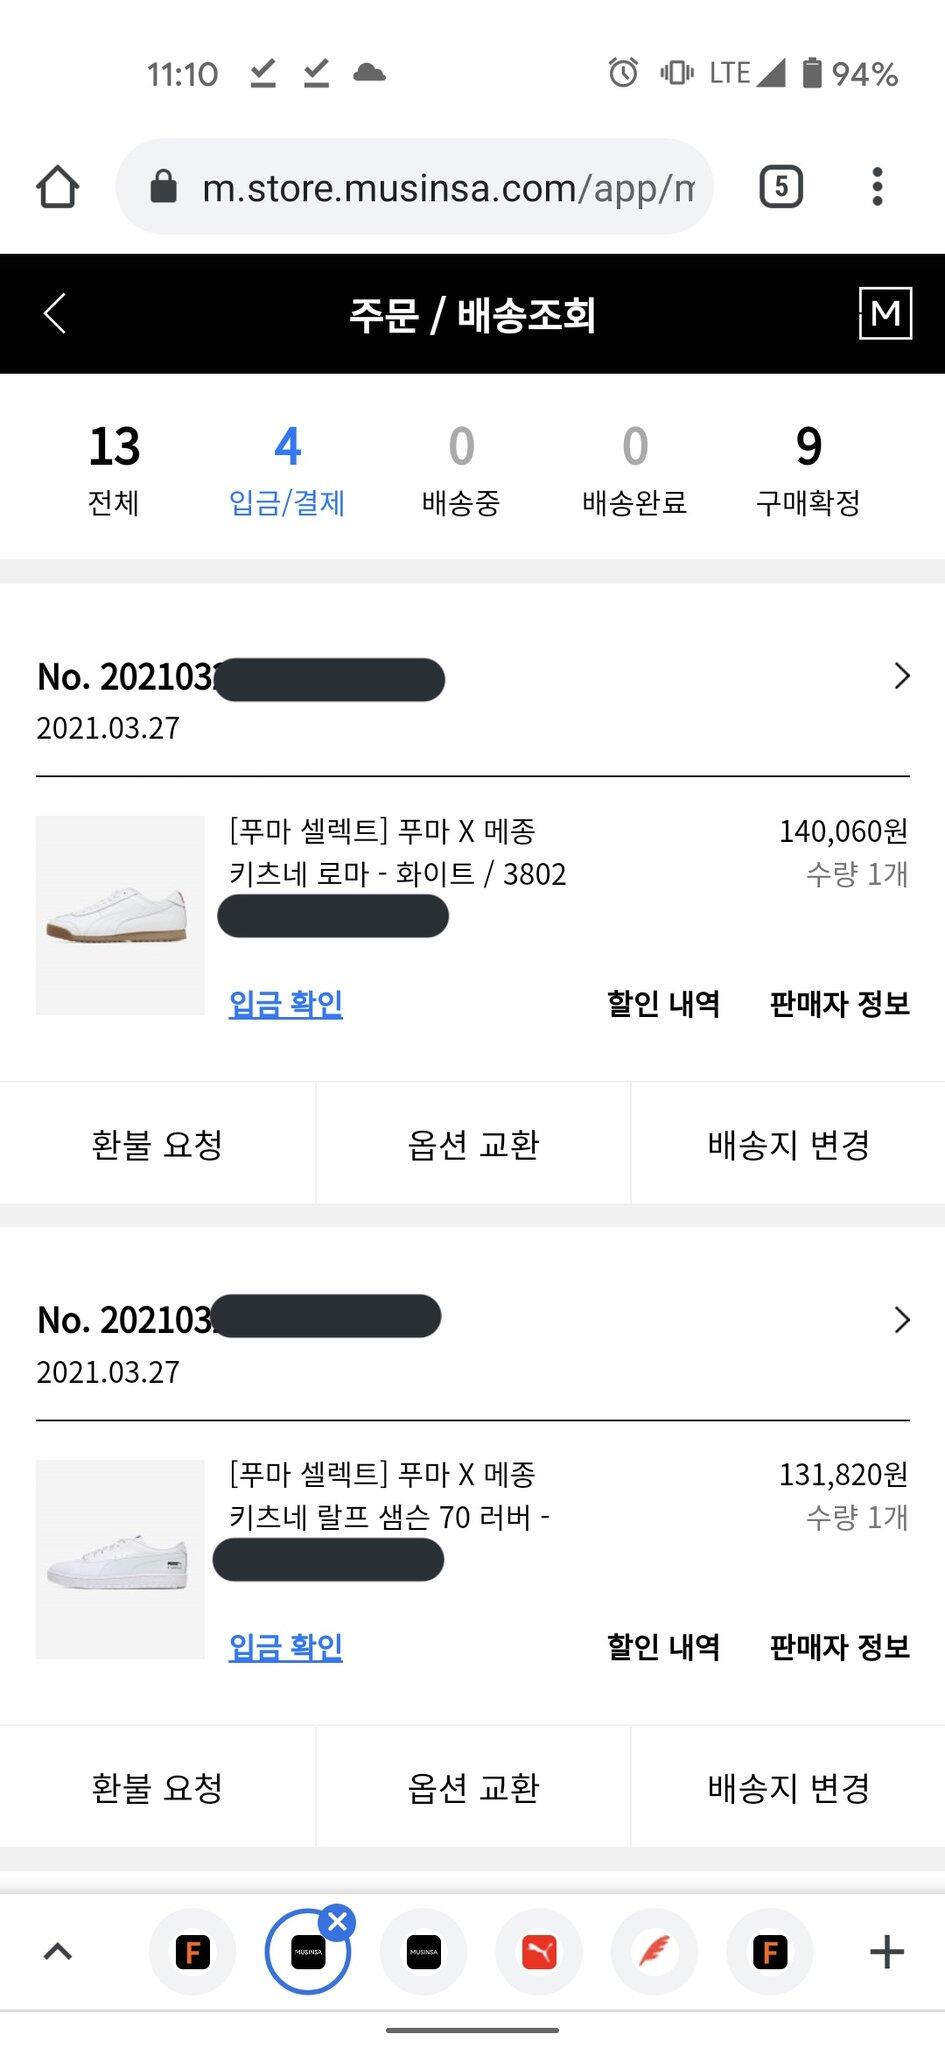The width and height of the screenshot is (945, 2048).
Task: Open second order details chevron
Action: [901, 1321]
